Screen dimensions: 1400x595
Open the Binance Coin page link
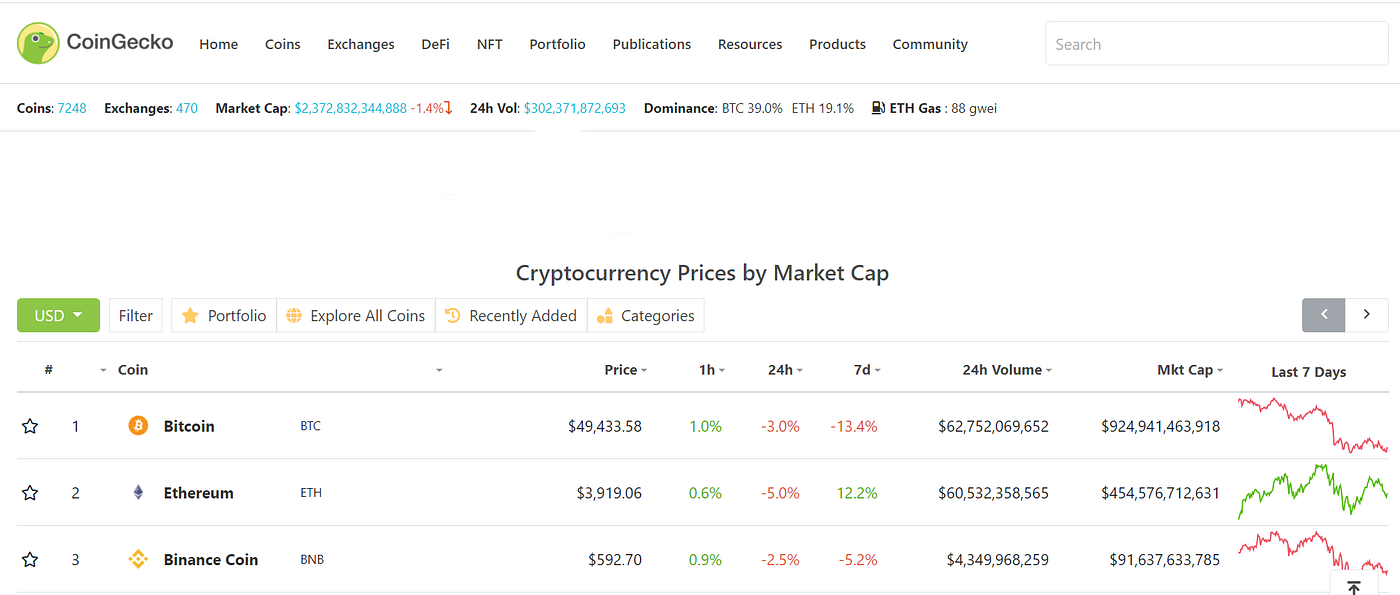(x=211, y=560)
